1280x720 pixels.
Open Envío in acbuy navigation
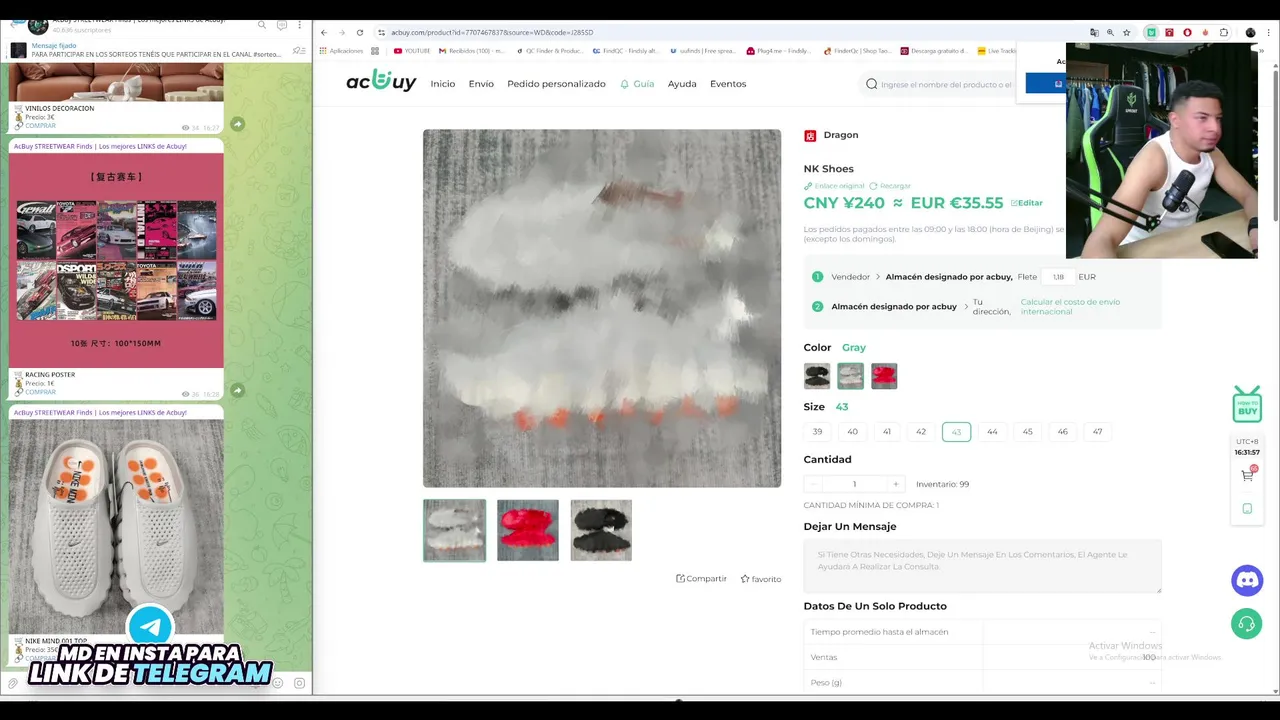coord(481,84)
